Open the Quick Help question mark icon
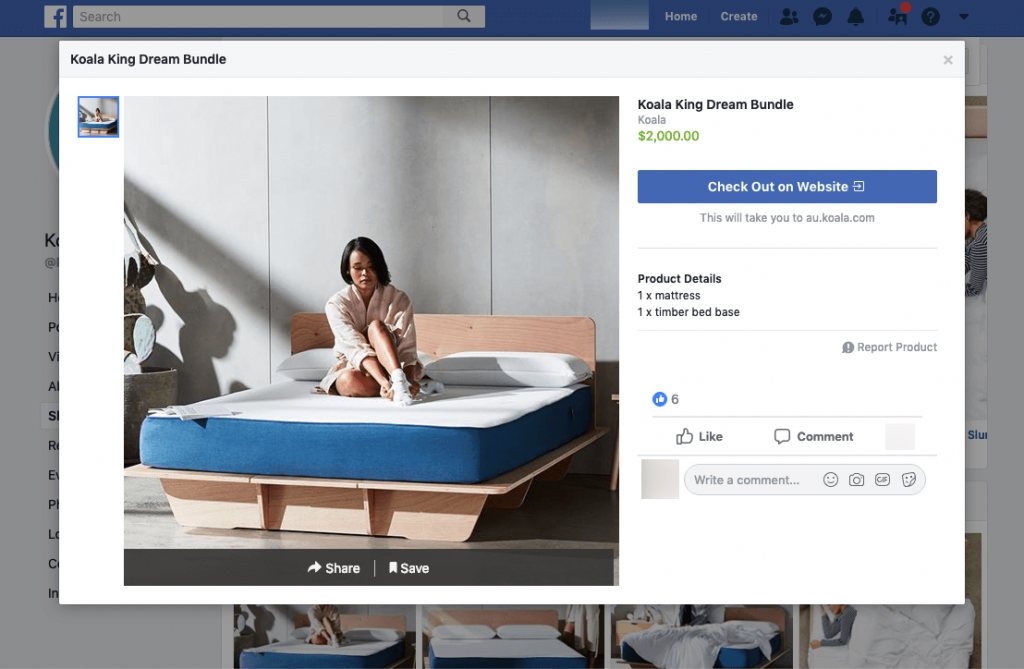This screenshot has width=1024, height=669. [931, 16]
